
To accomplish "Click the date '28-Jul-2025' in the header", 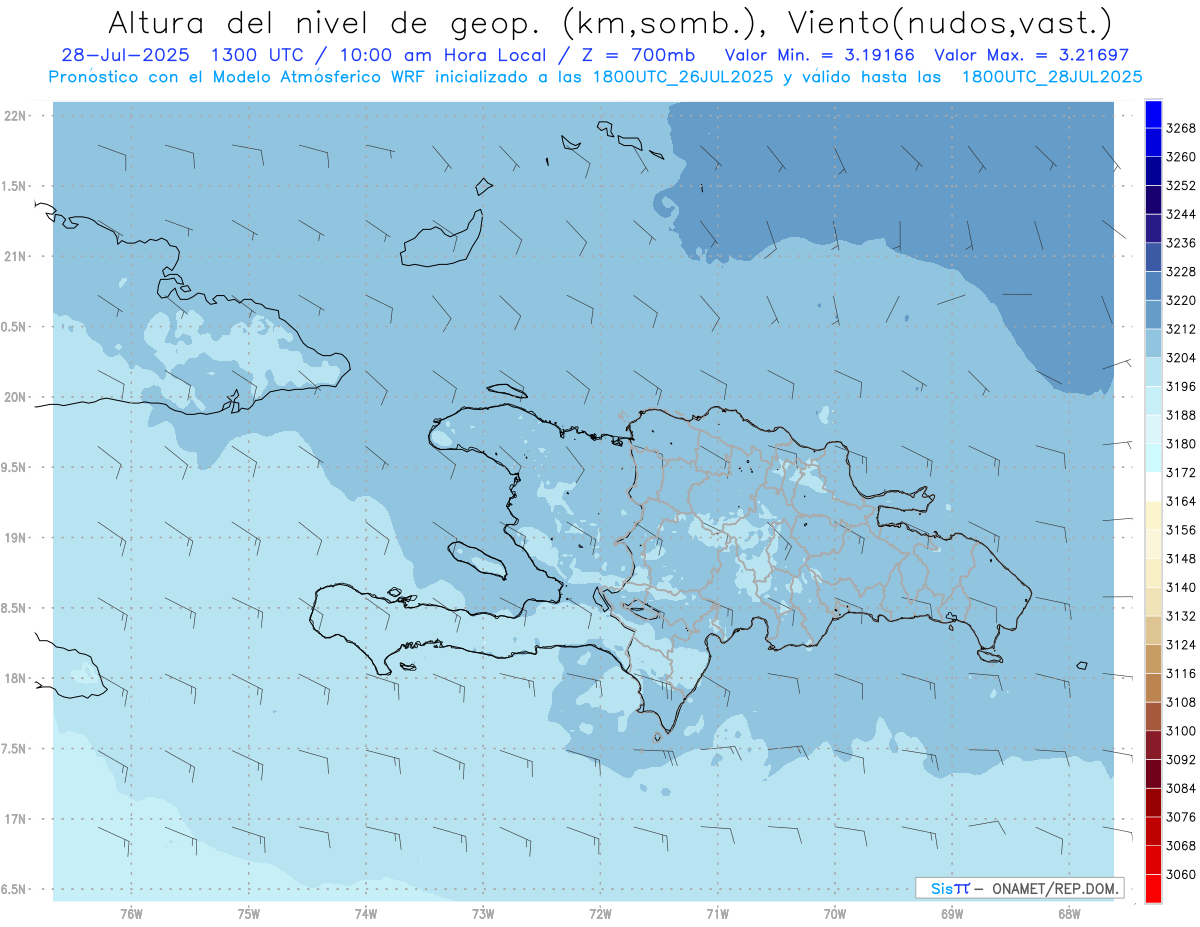I will pyautogui.click(x=128, y=55).
